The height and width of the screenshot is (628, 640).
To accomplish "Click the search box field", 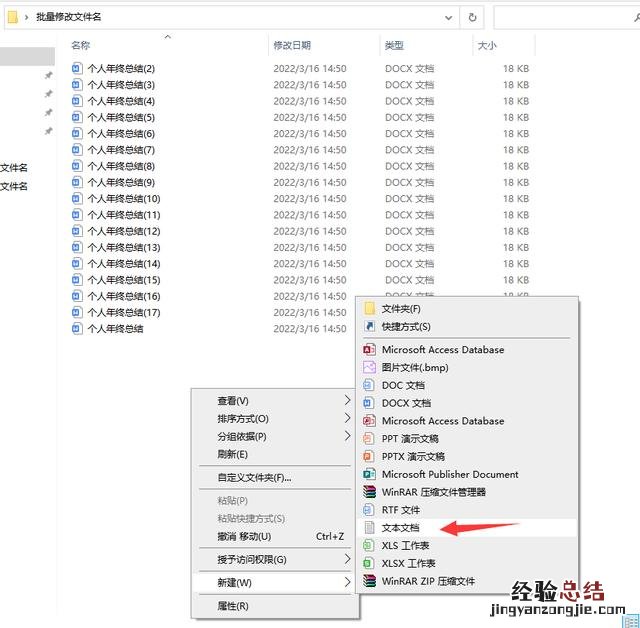I will (x=566, y=17).
